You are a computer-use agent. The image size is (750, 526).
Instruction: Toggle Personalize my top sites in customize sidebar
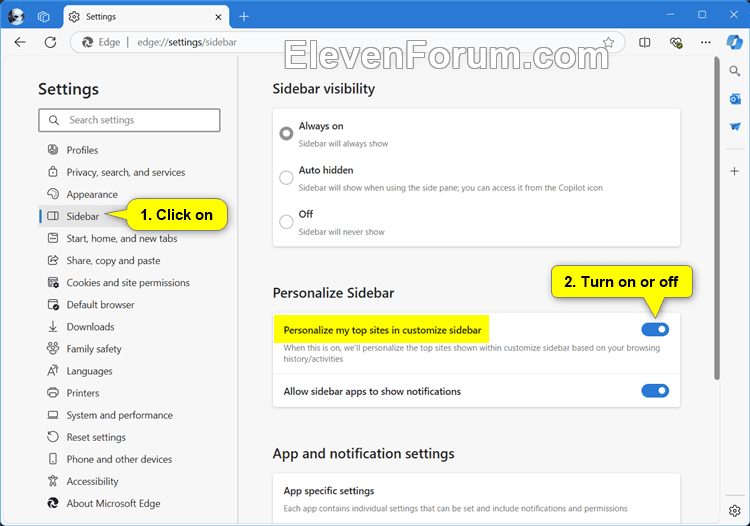coord(655,329)
